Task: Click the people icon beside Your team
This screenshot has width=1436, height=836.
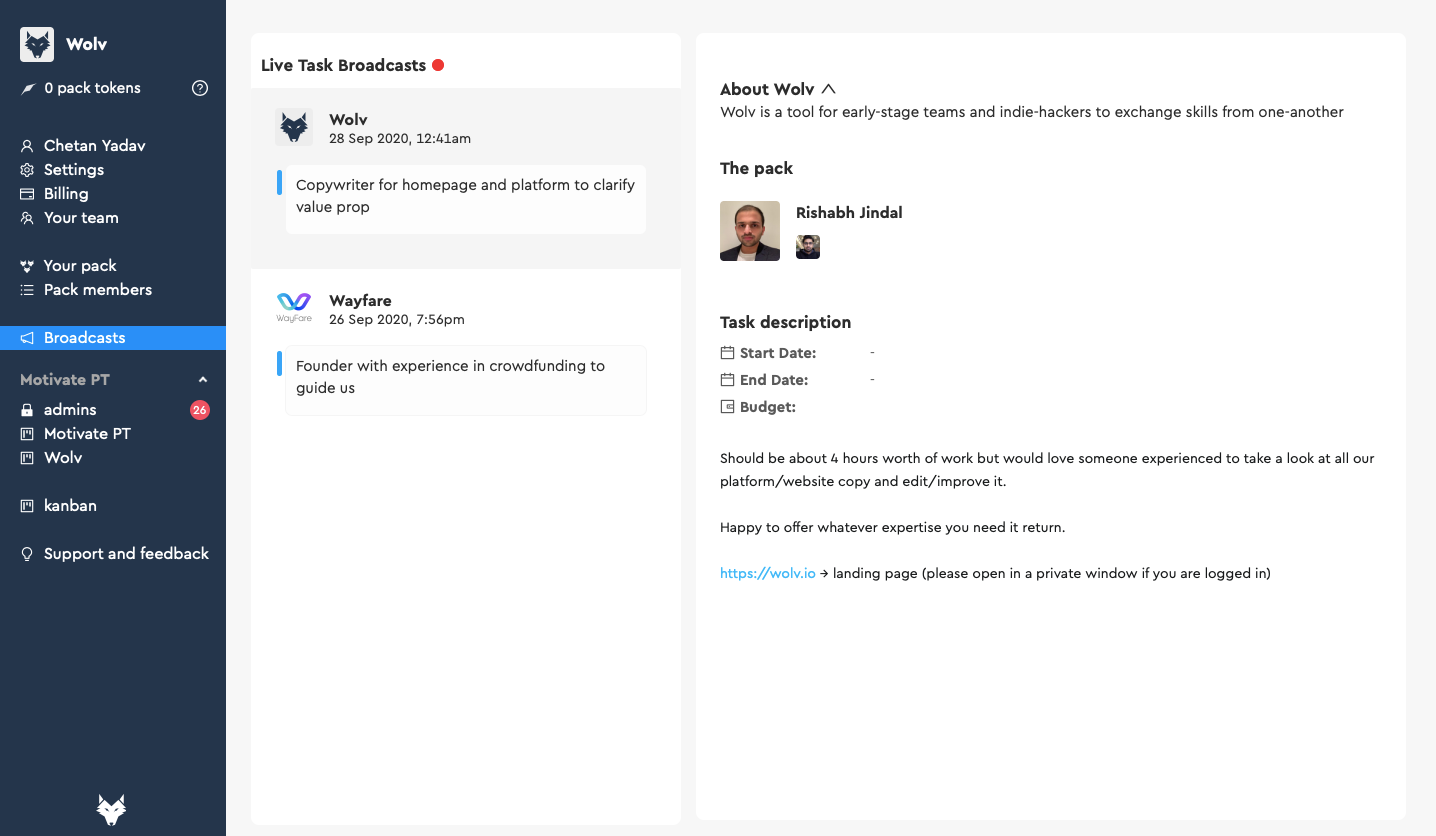Action: [x=27, y=218]
